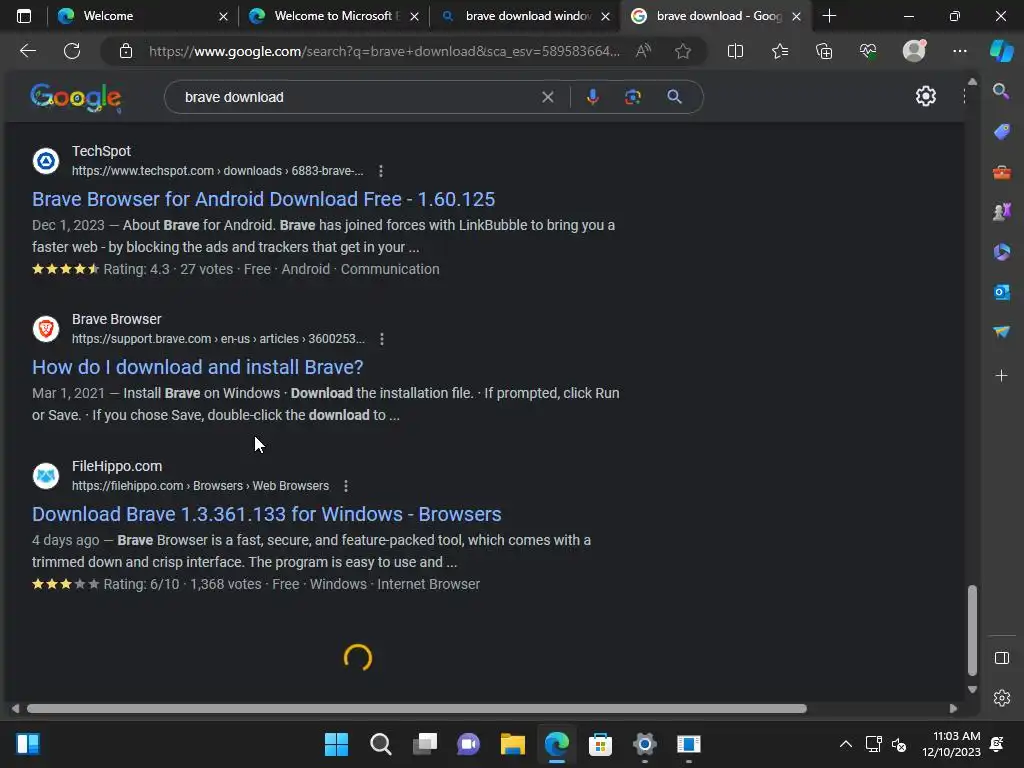Open How do I download and install Brave

click(x=197, y=367)
